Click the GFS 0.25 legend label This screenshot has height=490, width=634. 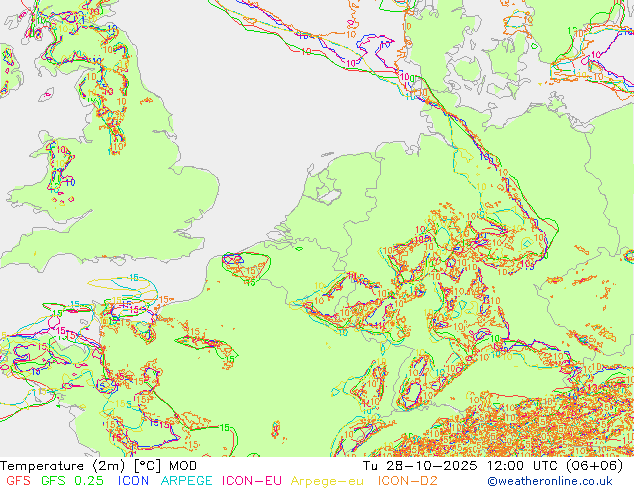pos(72,481)
